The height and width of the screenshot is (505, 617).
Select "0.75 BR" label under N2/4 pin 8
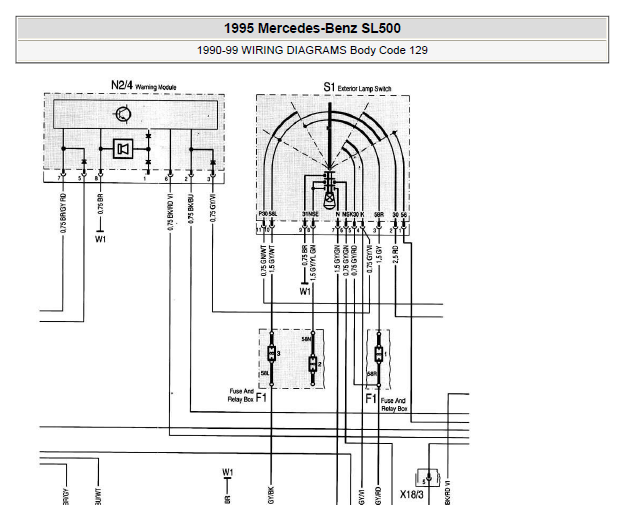click(101, 204)
